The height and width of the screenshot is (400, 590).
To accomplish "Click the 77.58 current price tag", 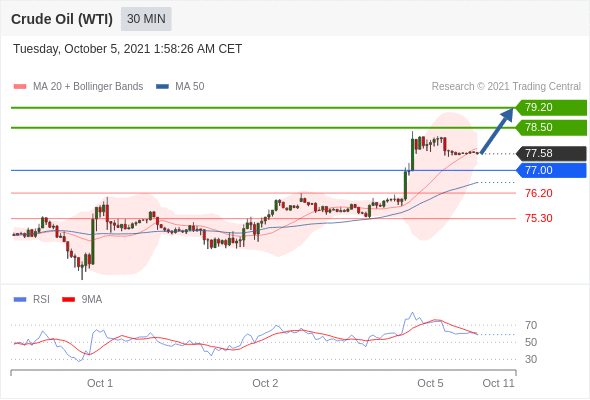I will point(551,153).
